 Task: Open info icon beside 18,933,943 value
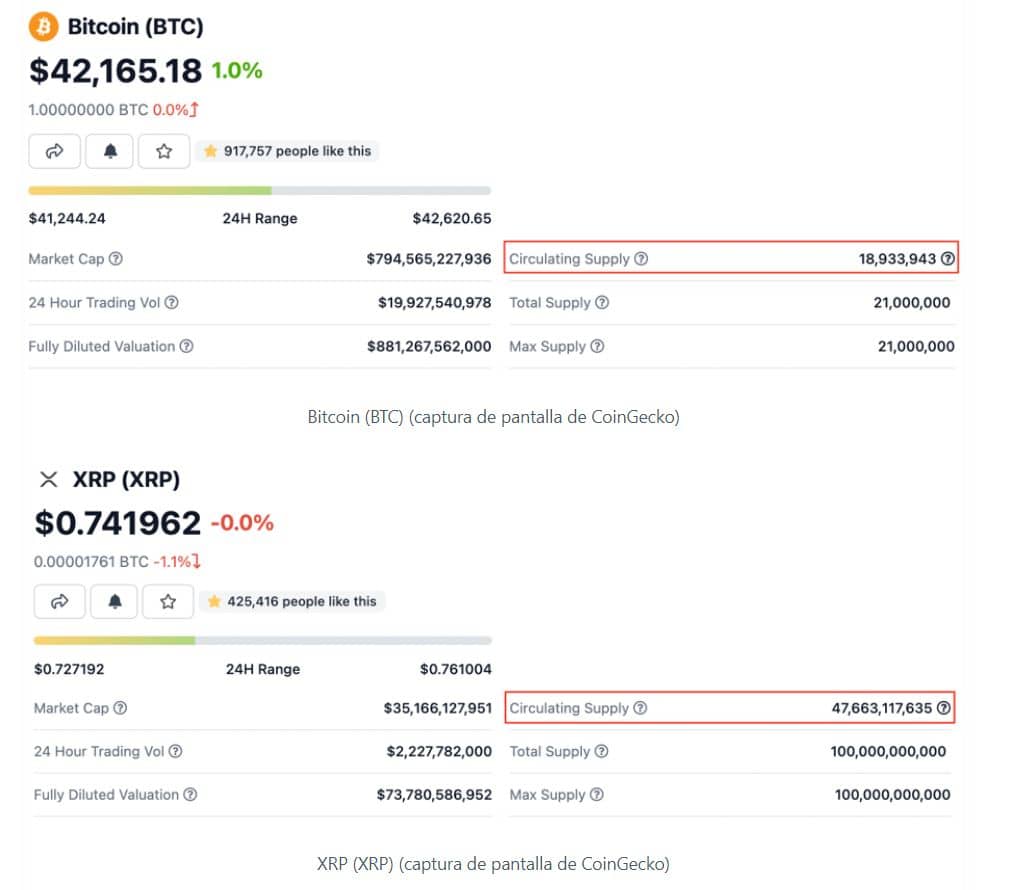click(948, 259)
